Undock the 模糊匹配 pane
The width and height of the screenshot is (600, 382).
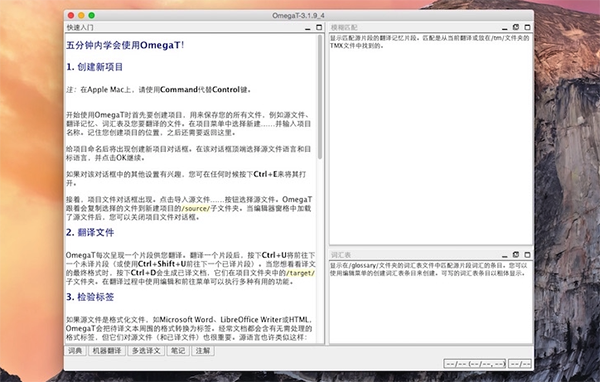[x=516, y=27]
